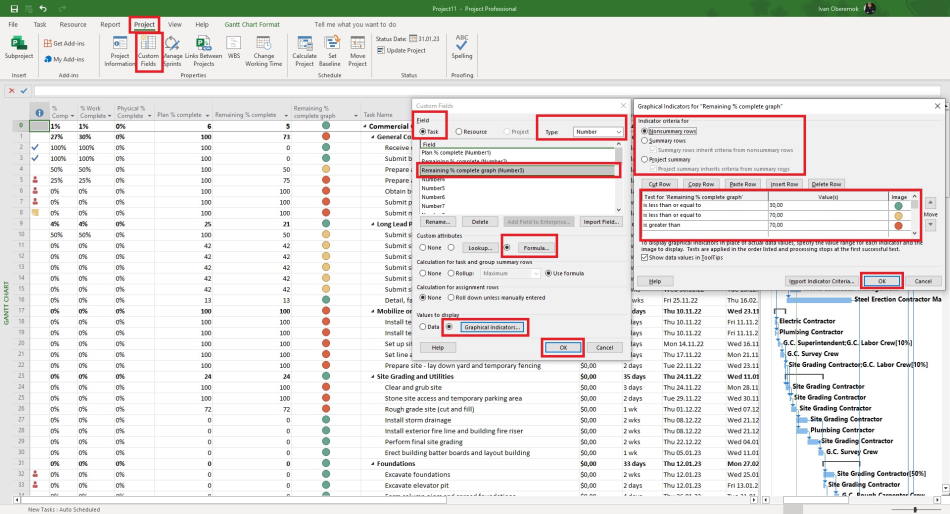Click the Undo arrow in title bar
The height and width of the screenshot is (514, 950).
click(43, 8)
